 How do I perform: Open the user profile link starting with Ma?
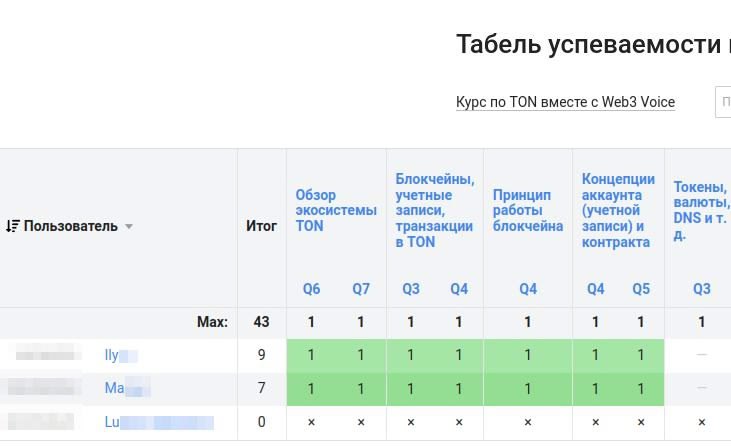126,388
